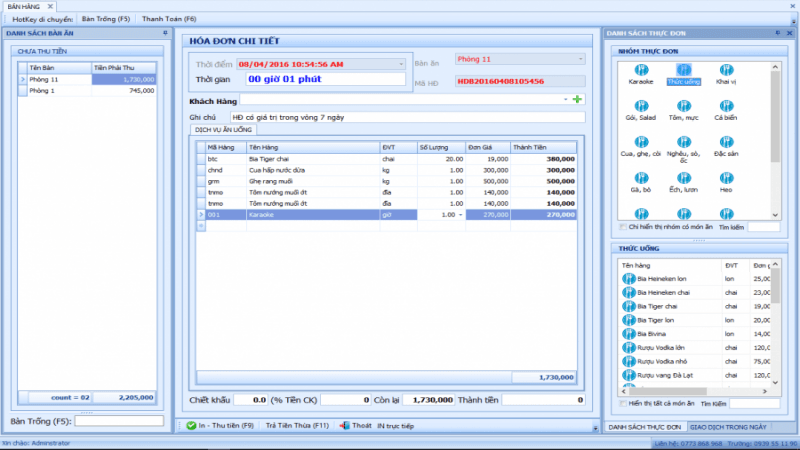
Task: Open the Thời điểm date dropdown
Action: pyautogui.click(x=401, y=64)
